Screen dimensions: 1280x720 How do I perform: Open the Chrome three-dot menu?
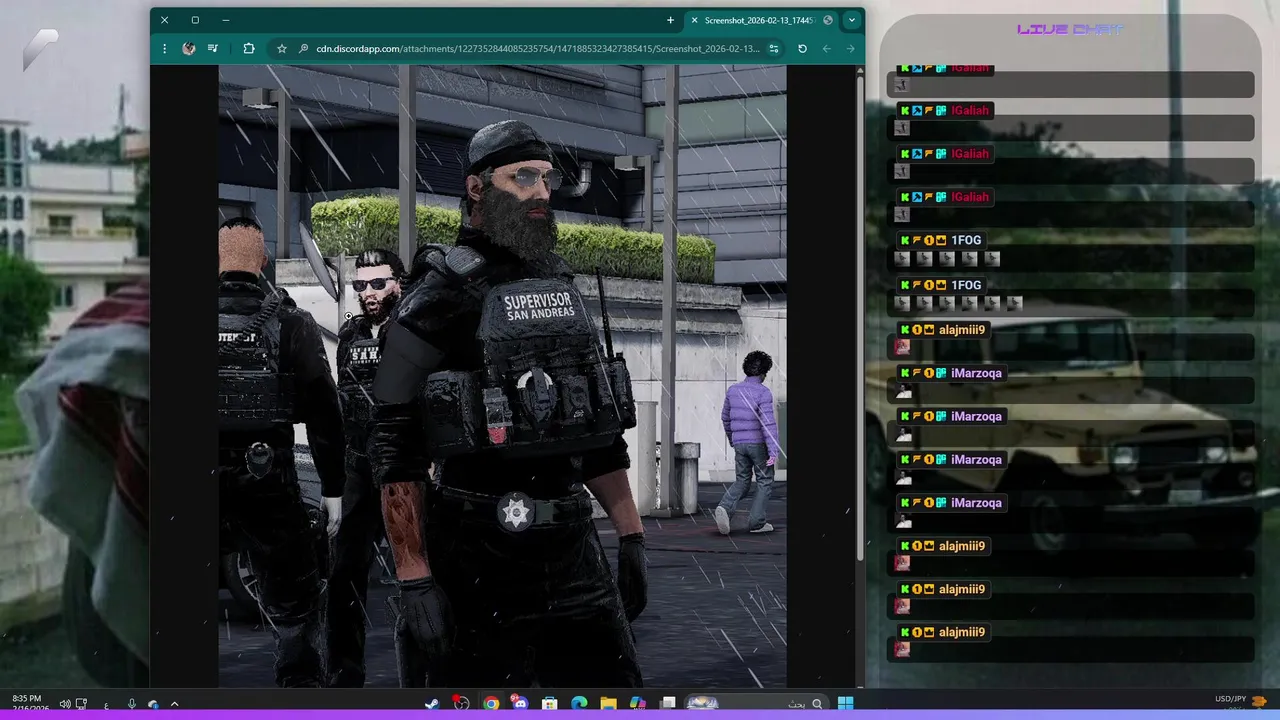[164, 48]
